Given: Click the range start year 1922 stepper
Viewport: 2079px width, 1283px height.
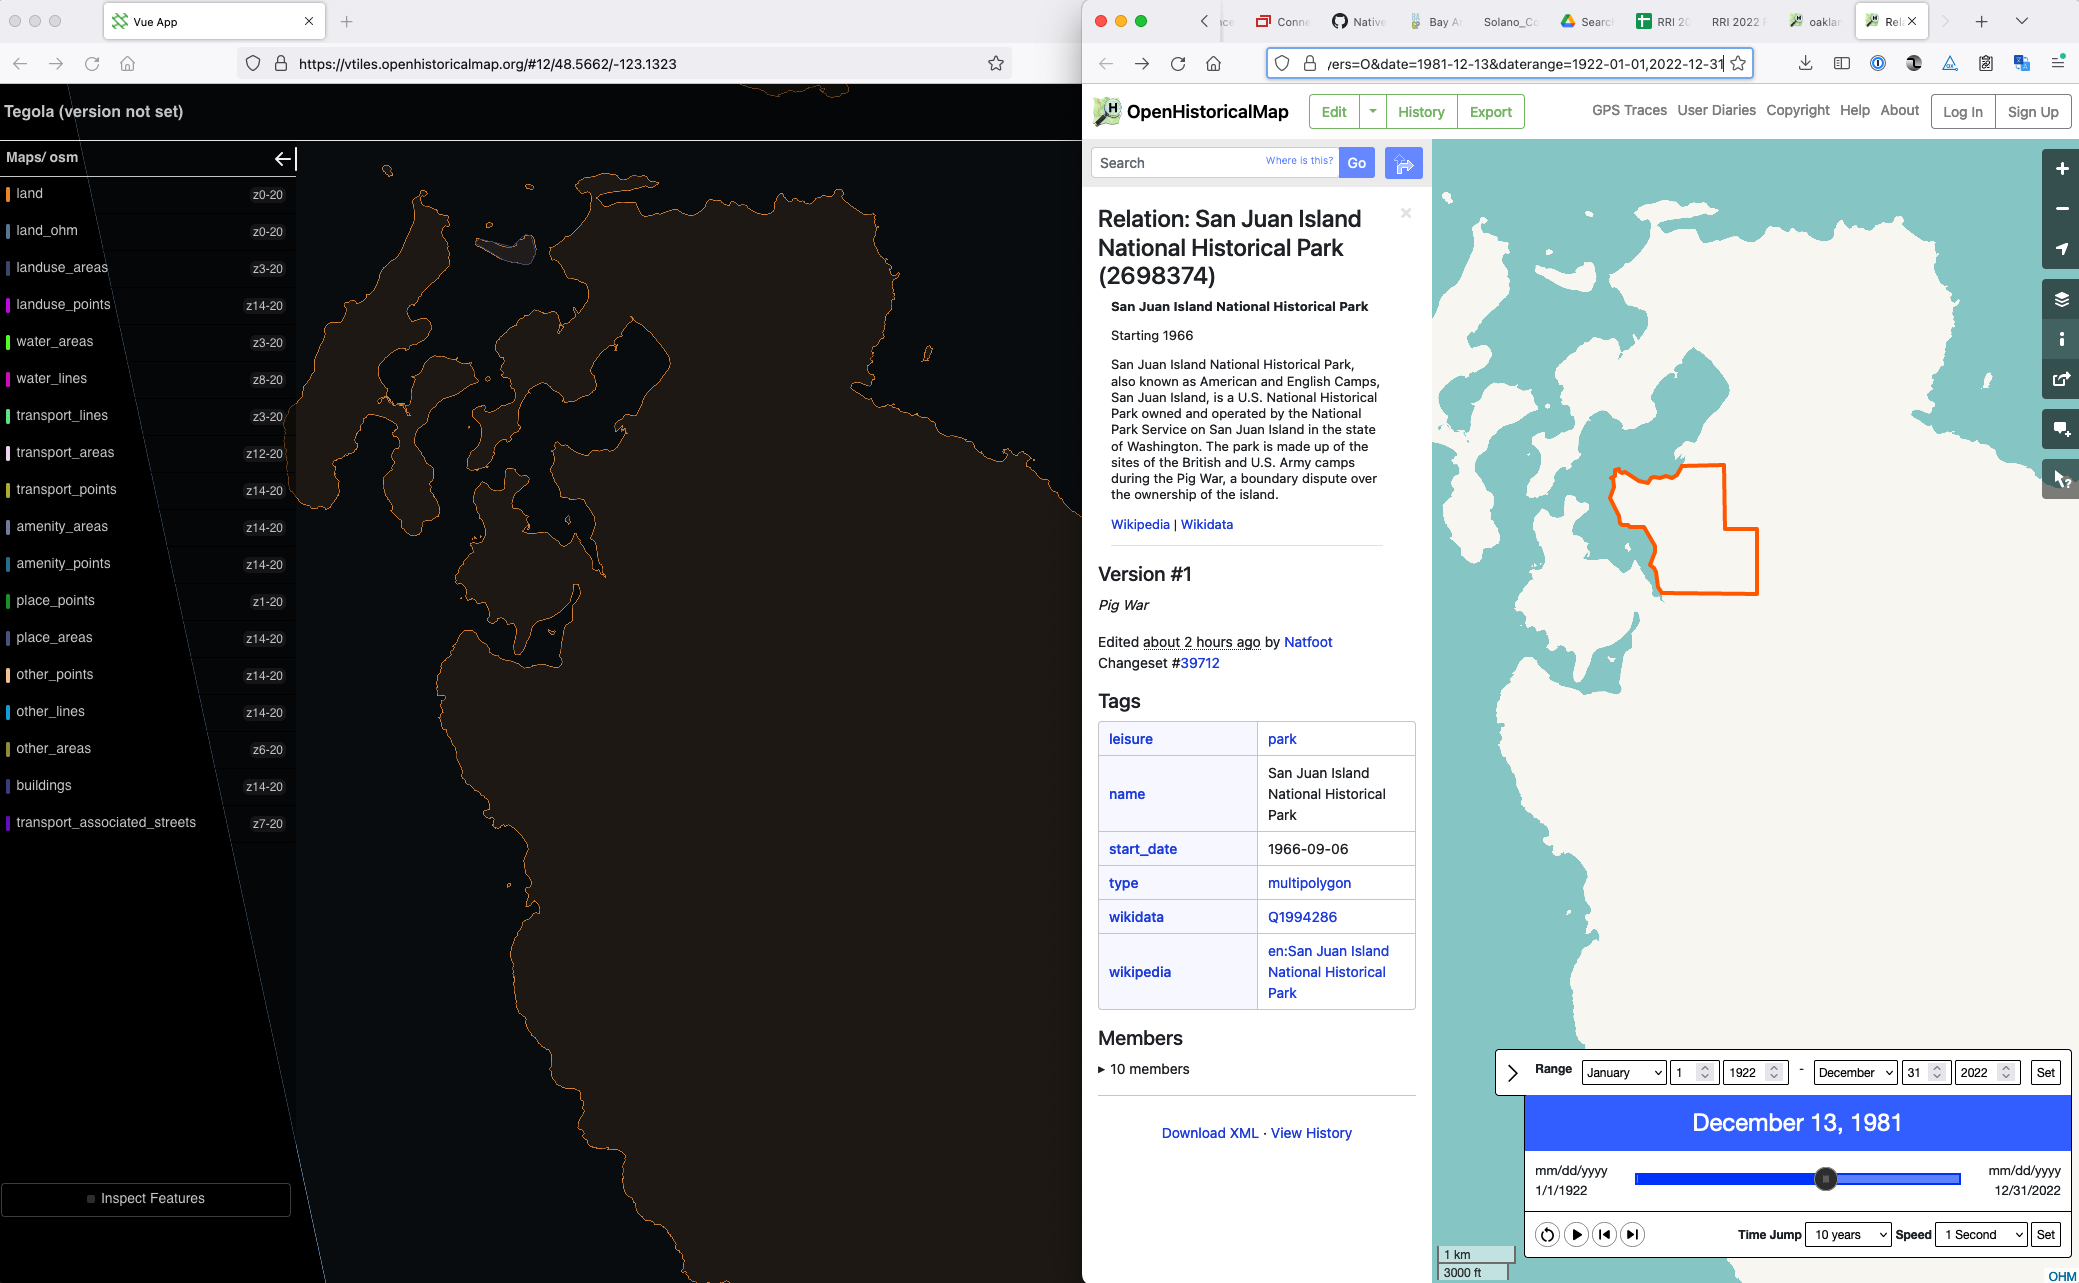Looking at the screenshot, I should coord(1774,1072).
